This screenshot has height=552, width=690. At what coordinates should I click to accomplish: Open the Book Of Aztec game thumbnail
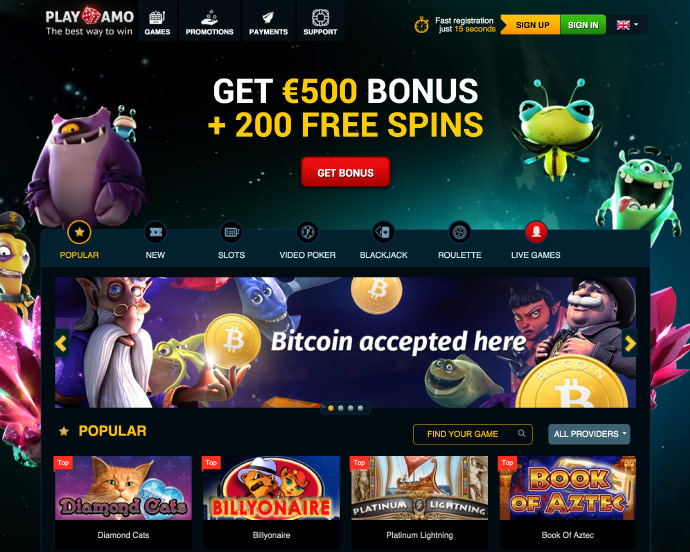(x=568, y=488)
